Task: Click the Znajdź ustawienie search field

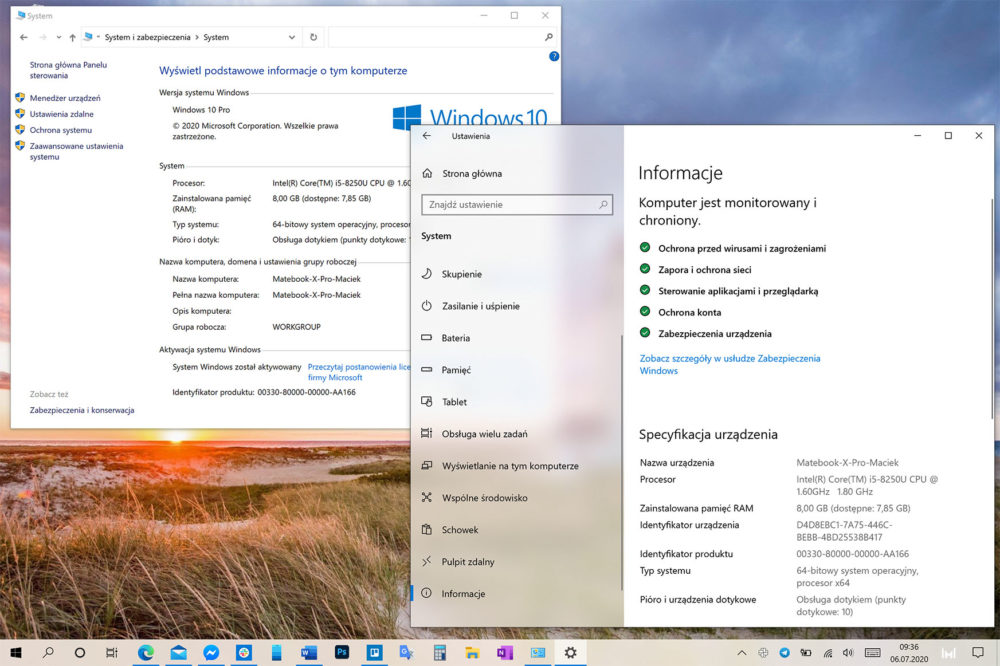Action: point(510,205)
